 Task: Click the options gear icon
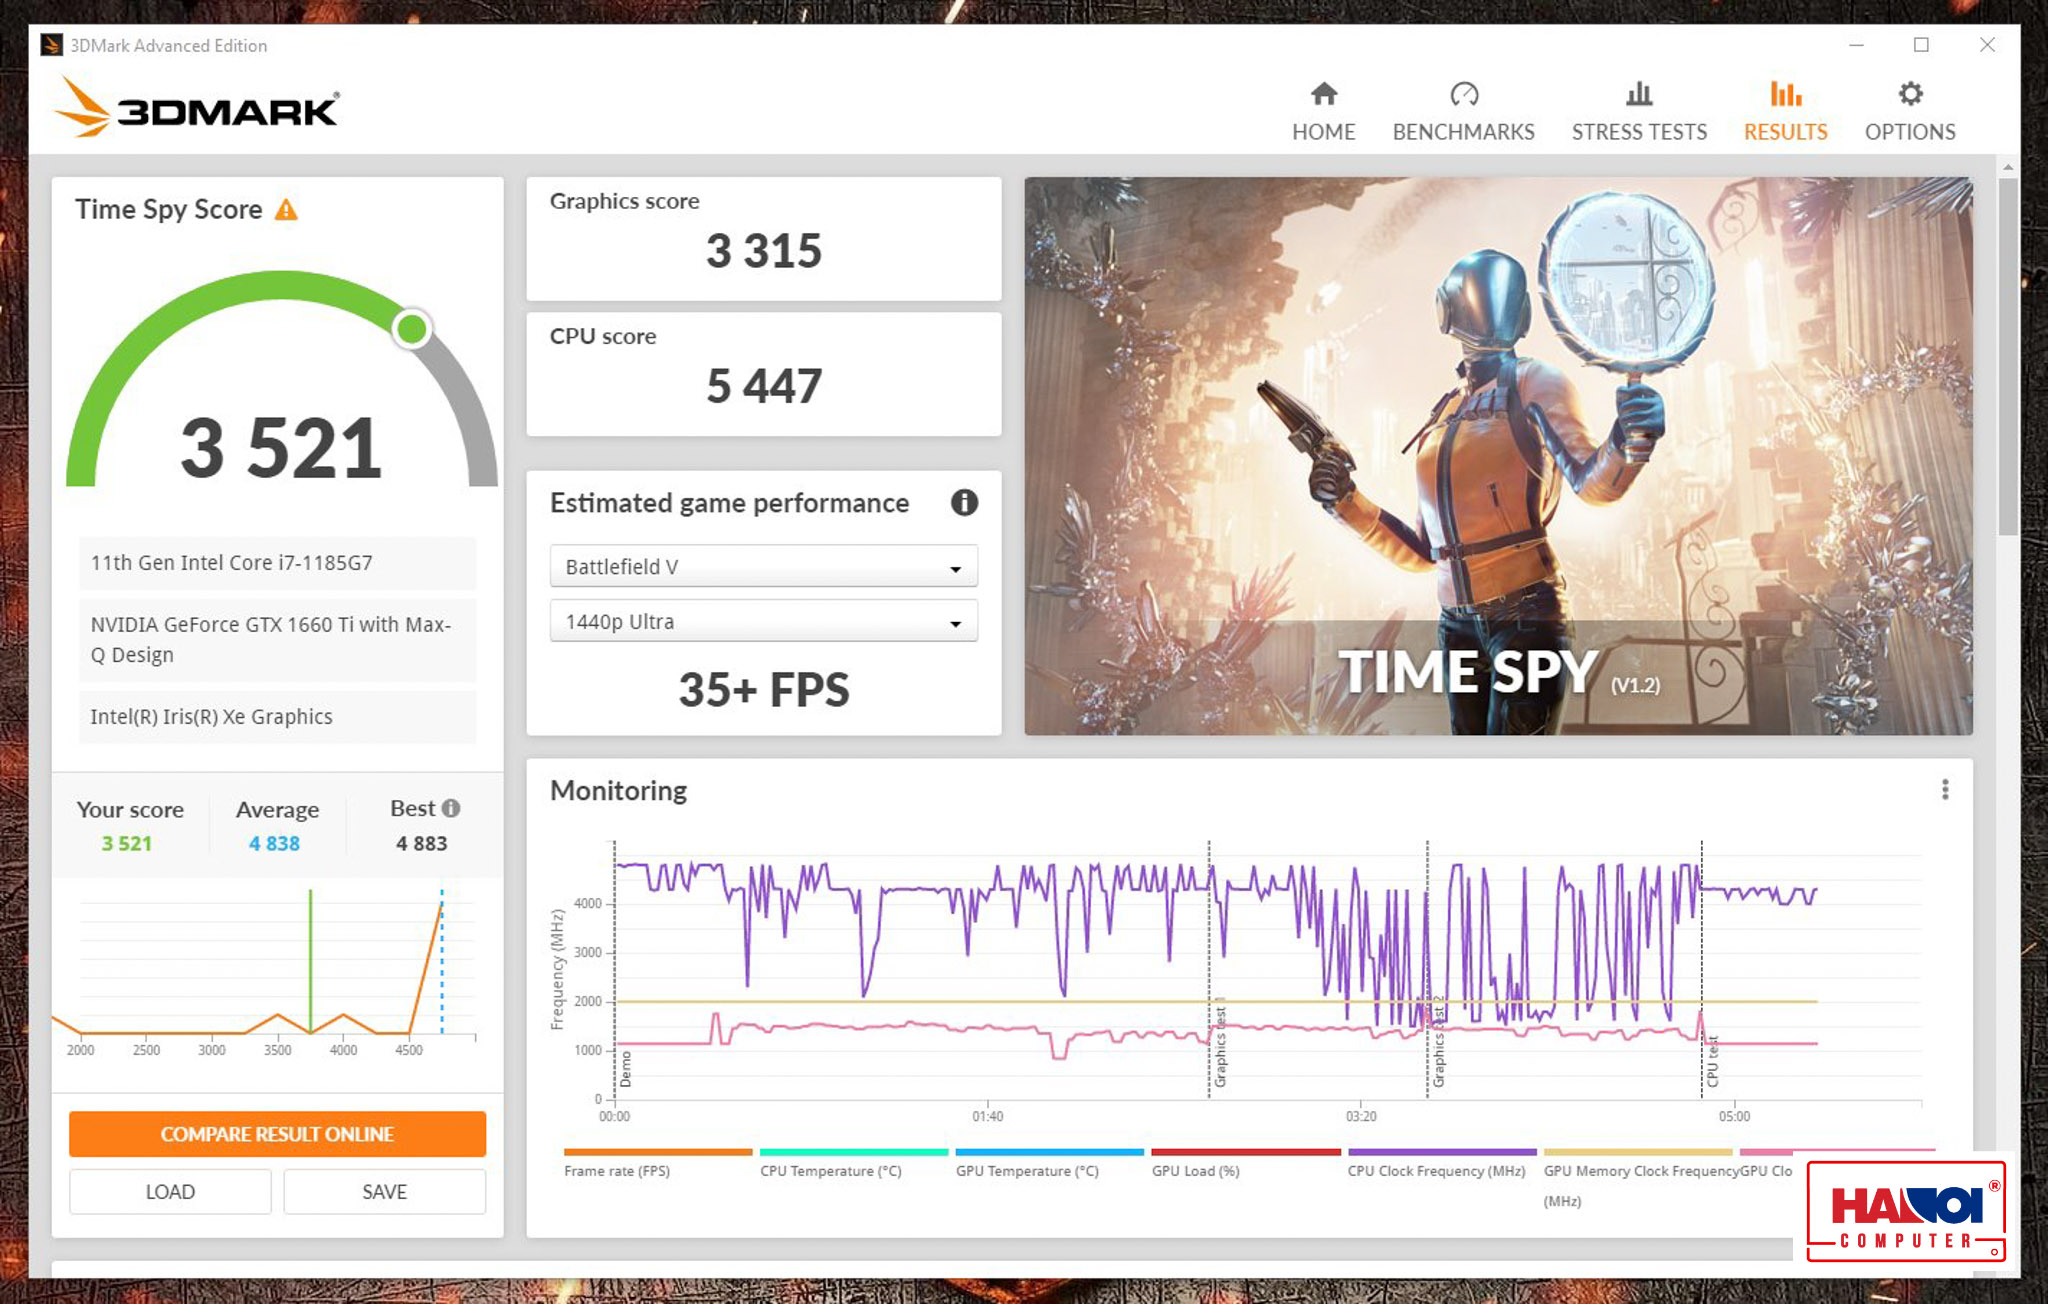[1910, 94]
